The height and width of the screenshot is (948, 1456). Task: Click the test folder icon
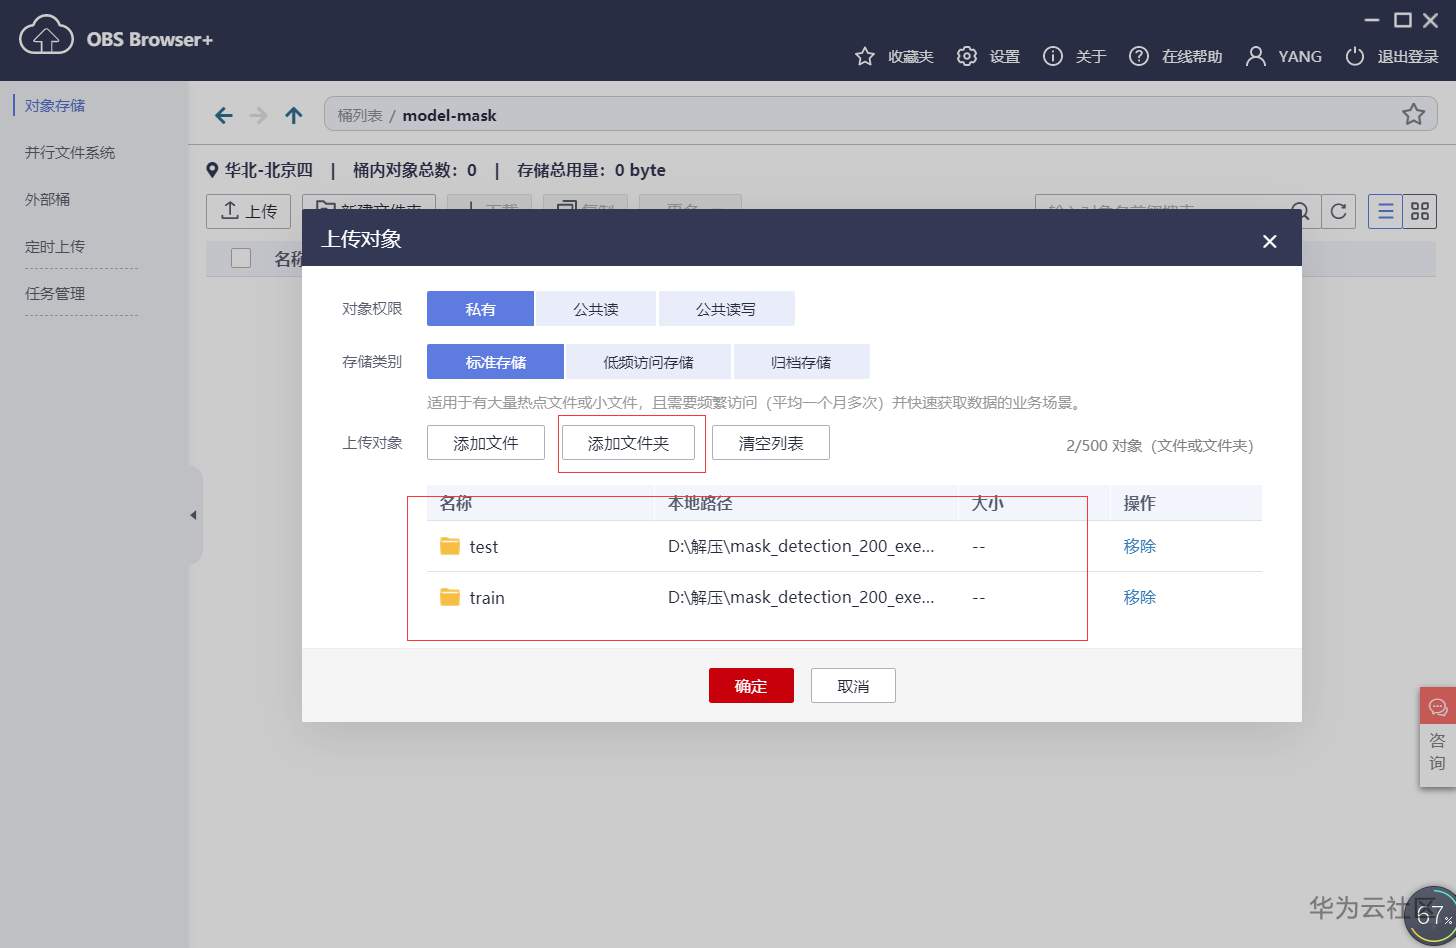coord(450,546)
